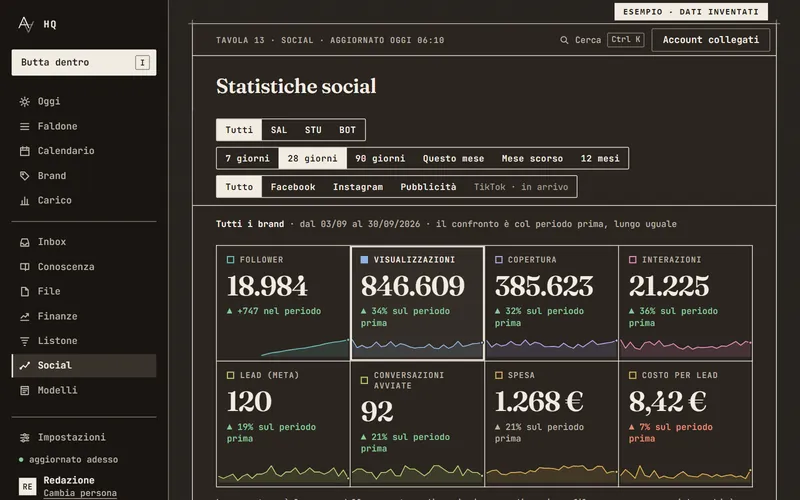Screen dimensions: 800x500
Task: Show only Pubblicità stats
Action: [x=429, y=187]
